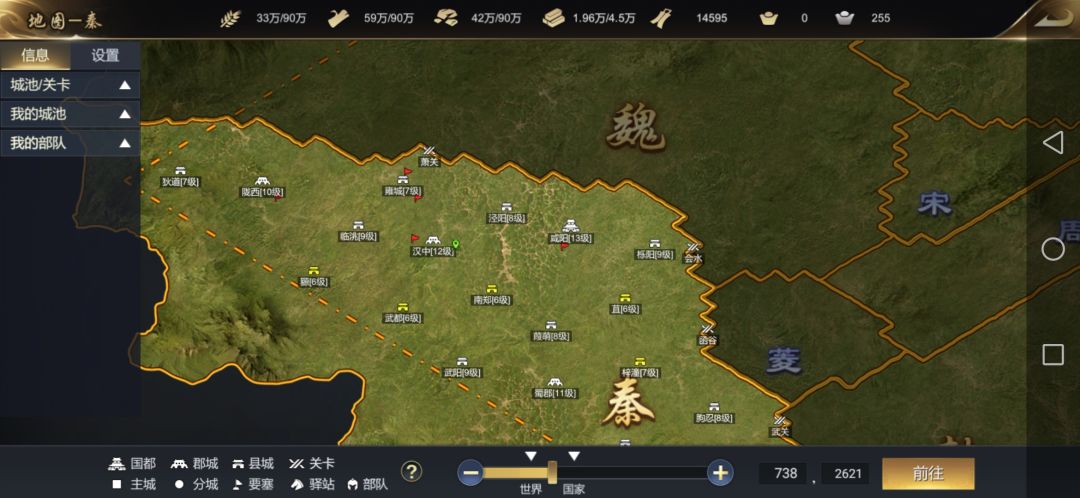Click the green location pin near 汉中
1080x498 pixels.
click(455, 243)
